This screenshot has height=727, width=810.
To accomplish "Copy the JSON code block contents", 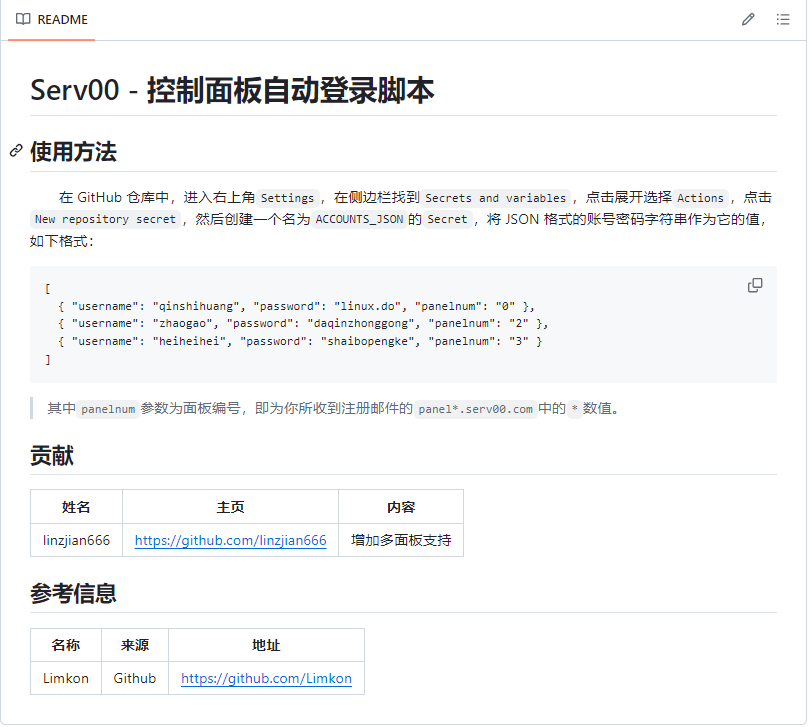I will point(757,286).
